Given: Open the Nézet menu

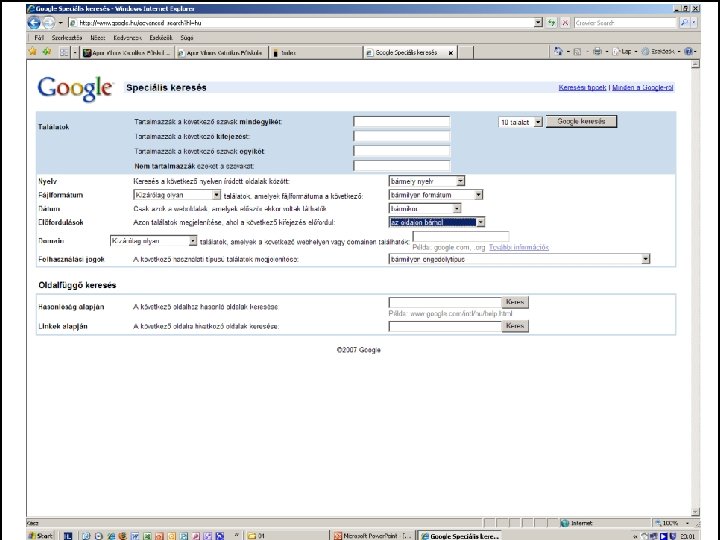Looking at the screenshot, I should tap(97, 38).
